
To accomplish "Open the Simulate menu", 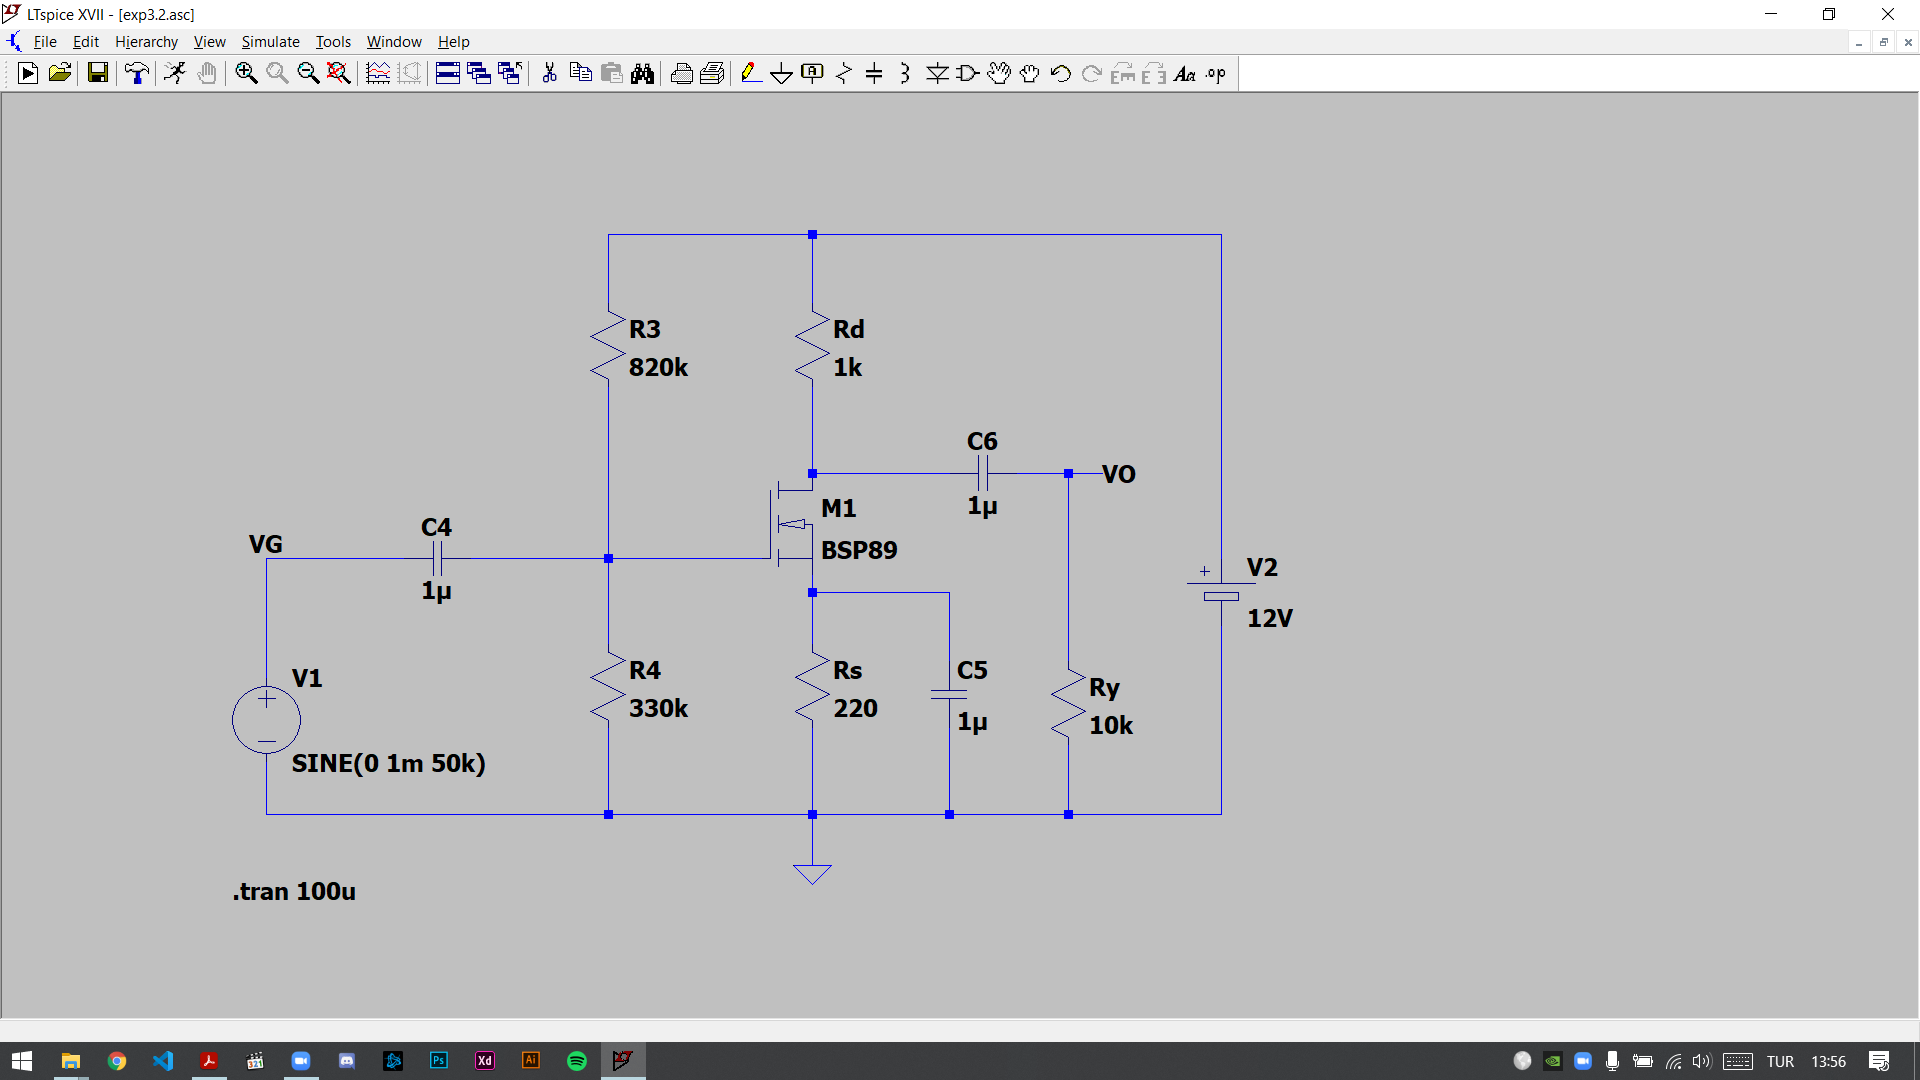I will (270, 42).
